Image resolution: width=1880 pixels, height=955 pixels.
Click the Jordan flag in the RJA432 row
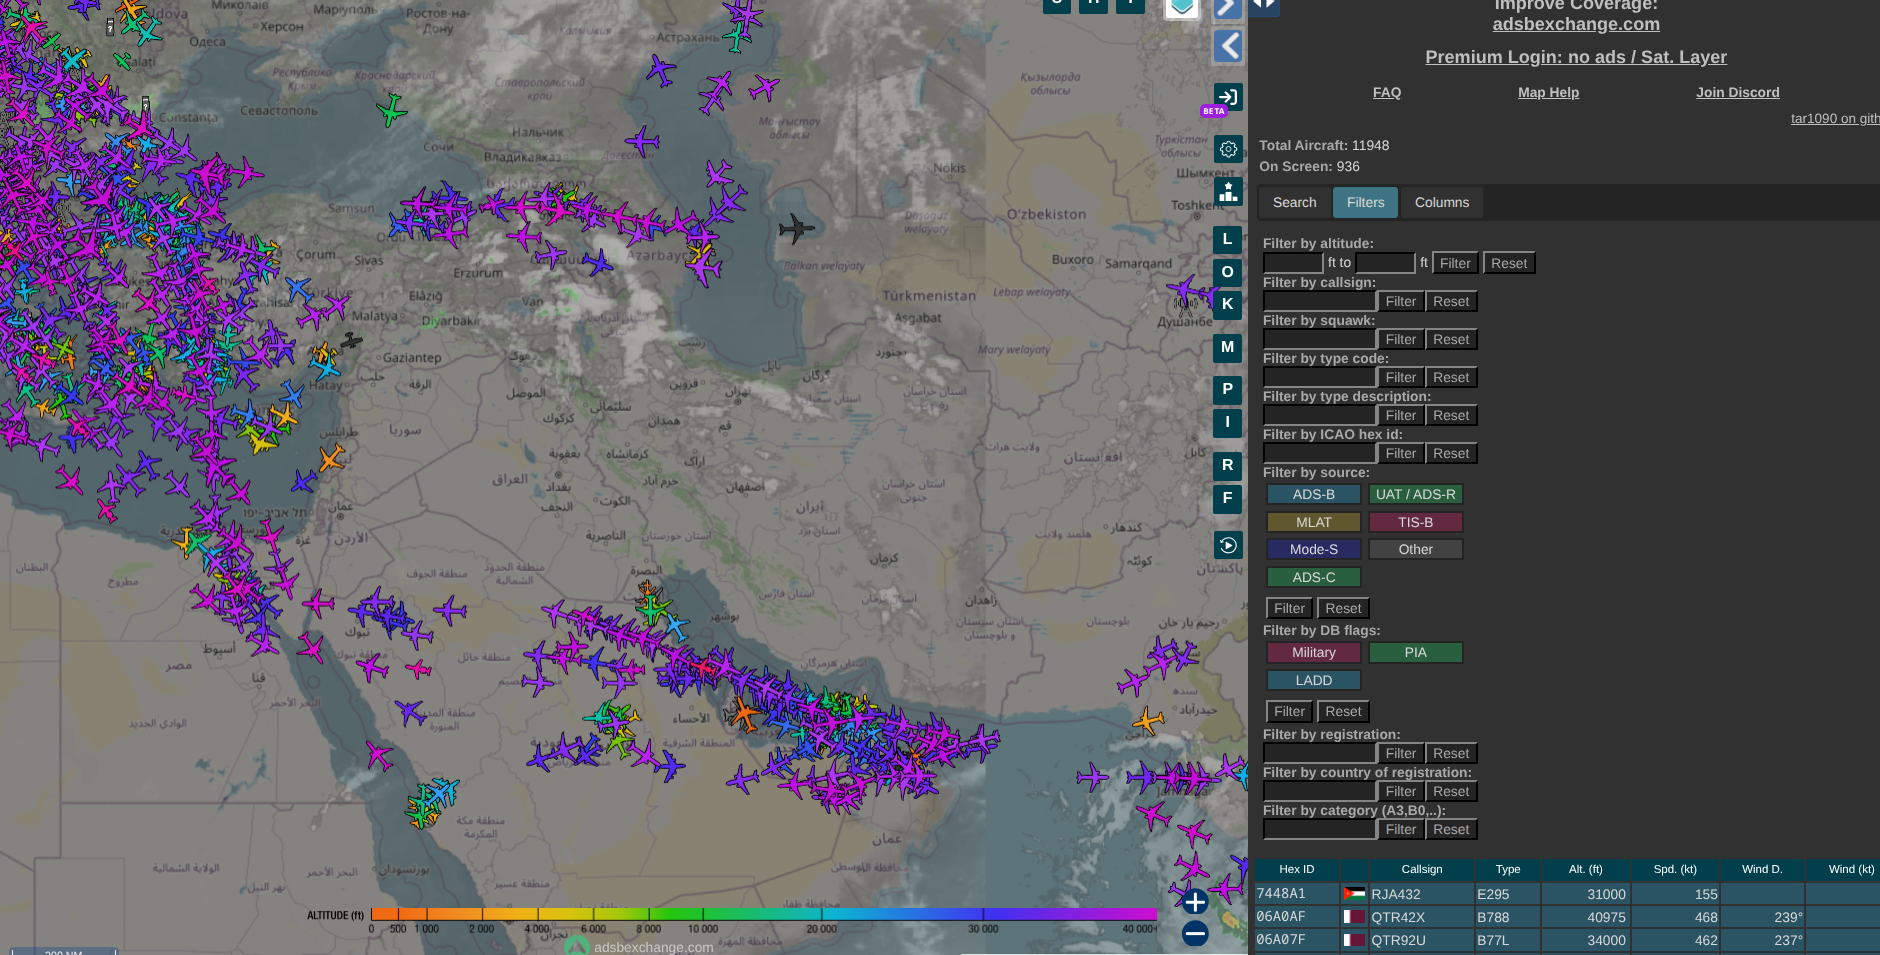[1354, 894]
